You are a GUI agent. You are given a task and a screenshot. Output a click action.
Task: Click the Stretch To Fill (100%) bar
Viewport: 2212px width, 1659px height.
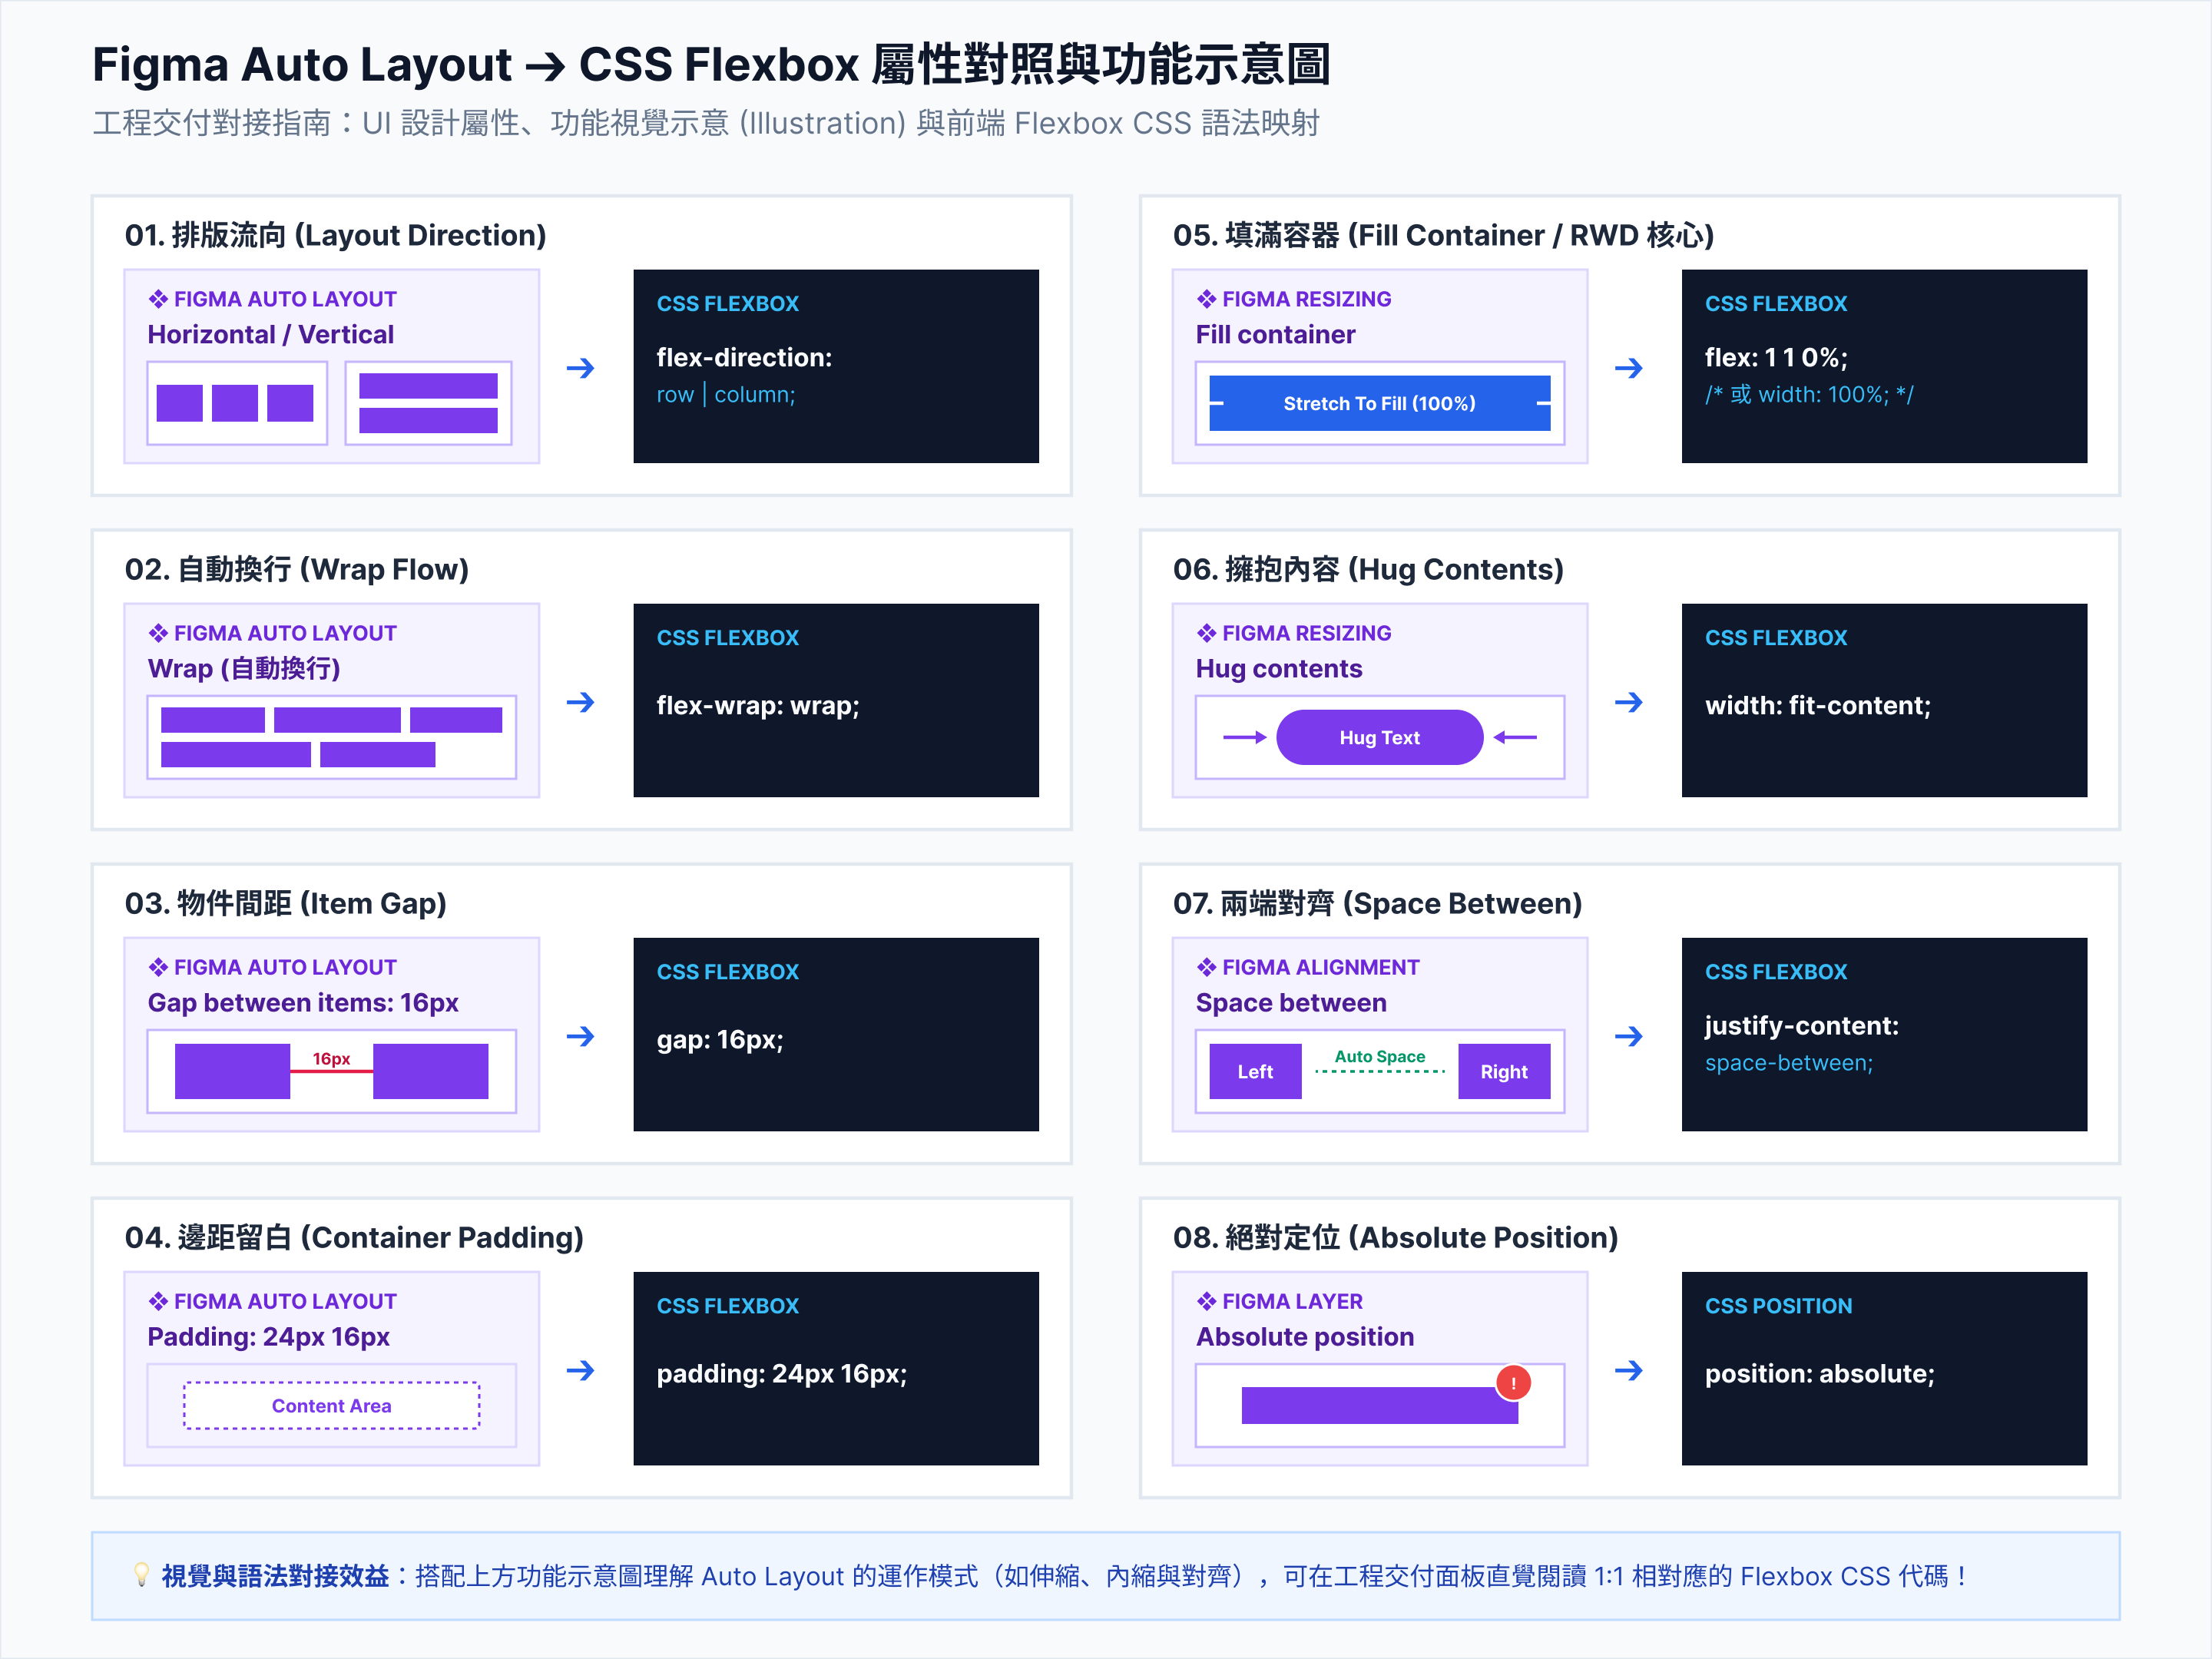tap(1380, 403)
